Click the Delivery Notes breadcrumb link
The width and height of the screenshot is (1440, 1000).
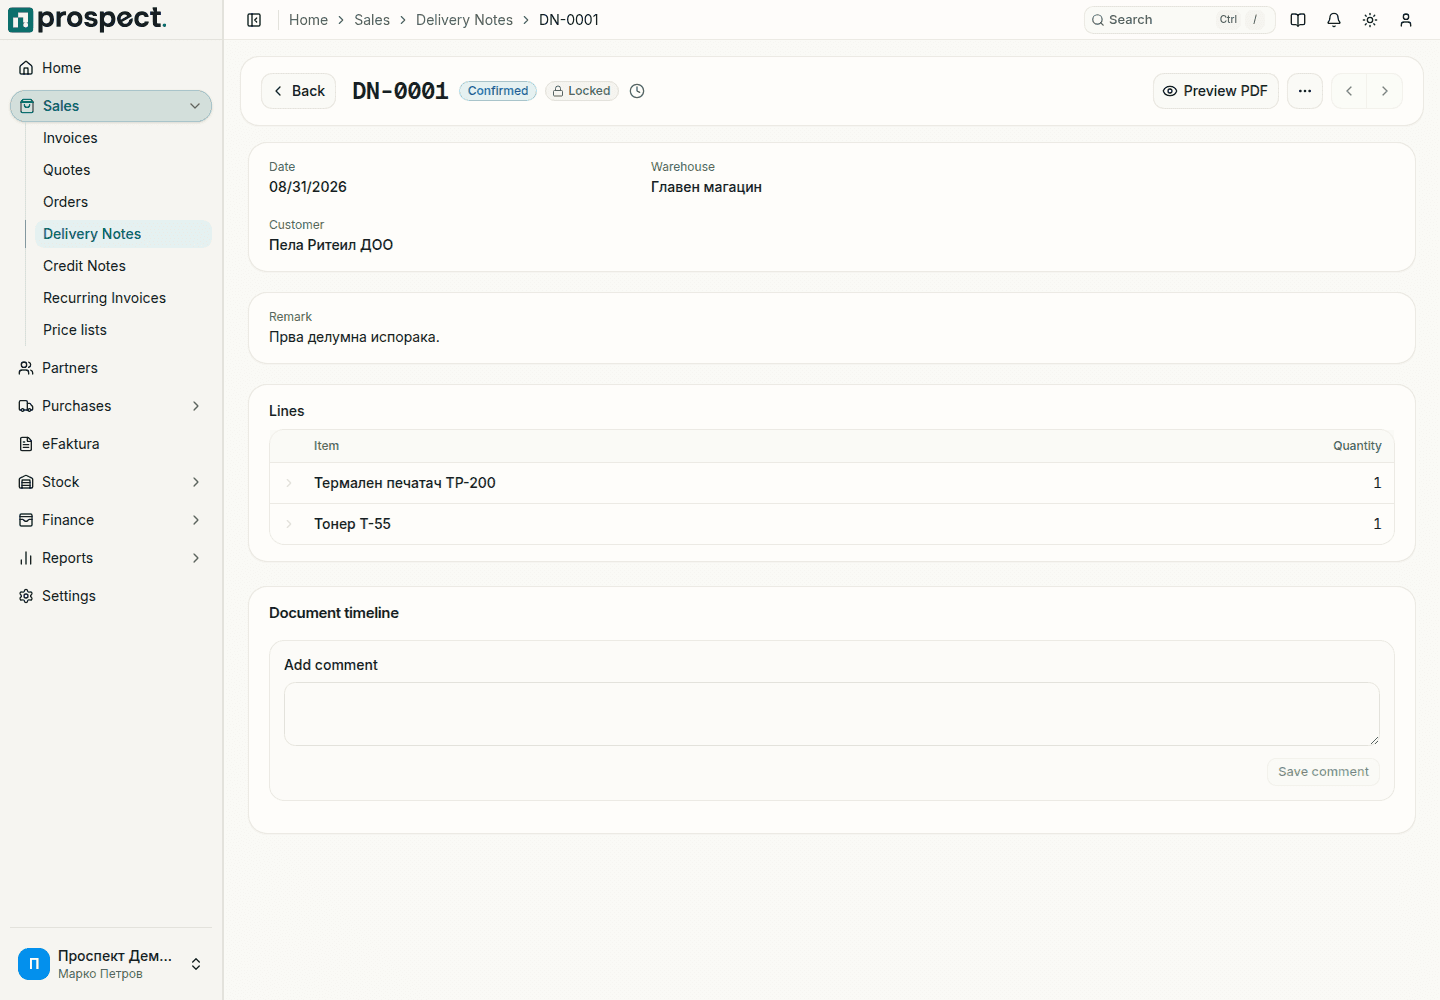[464, 20]
